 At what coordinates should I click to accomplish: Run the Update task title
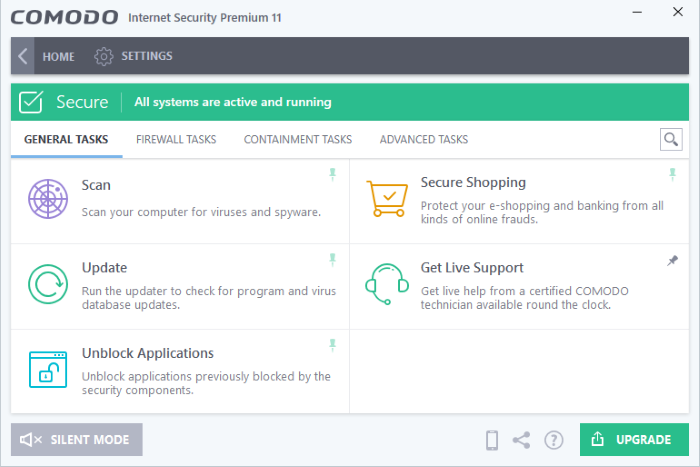click(104, 267)
